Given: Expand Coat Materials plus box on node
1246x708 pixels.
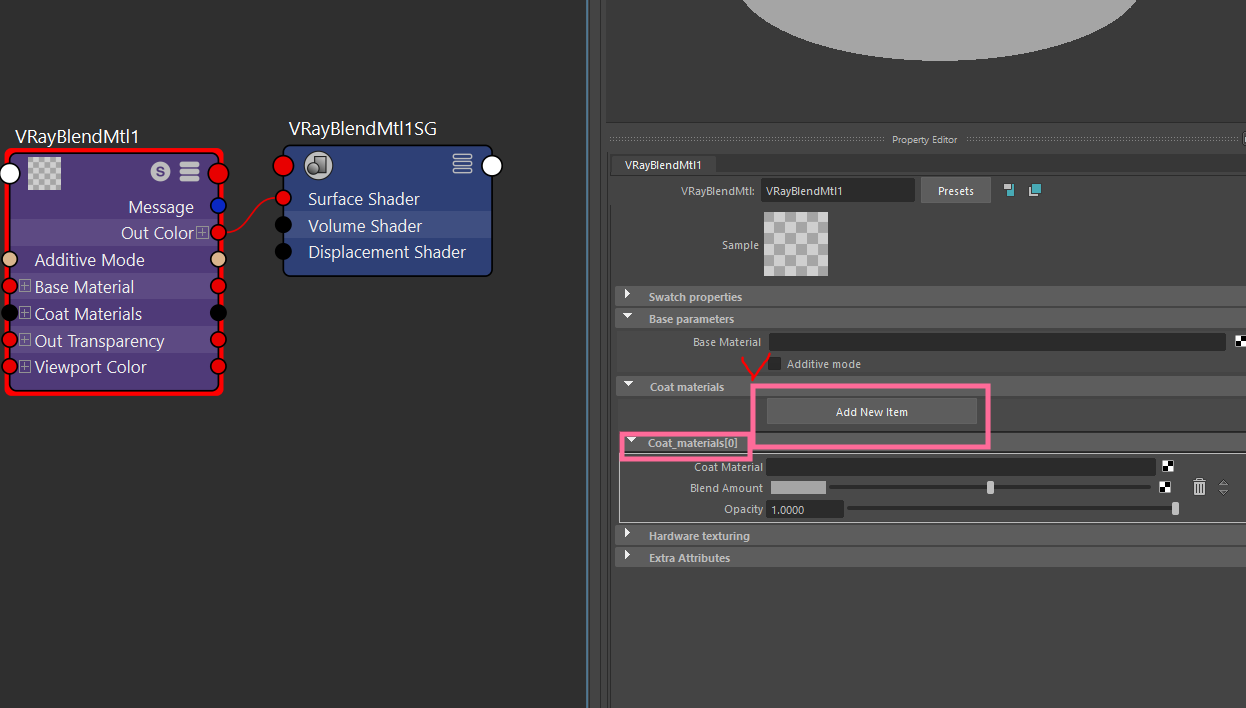Looking at the screenshot, I should coord(25,313).
